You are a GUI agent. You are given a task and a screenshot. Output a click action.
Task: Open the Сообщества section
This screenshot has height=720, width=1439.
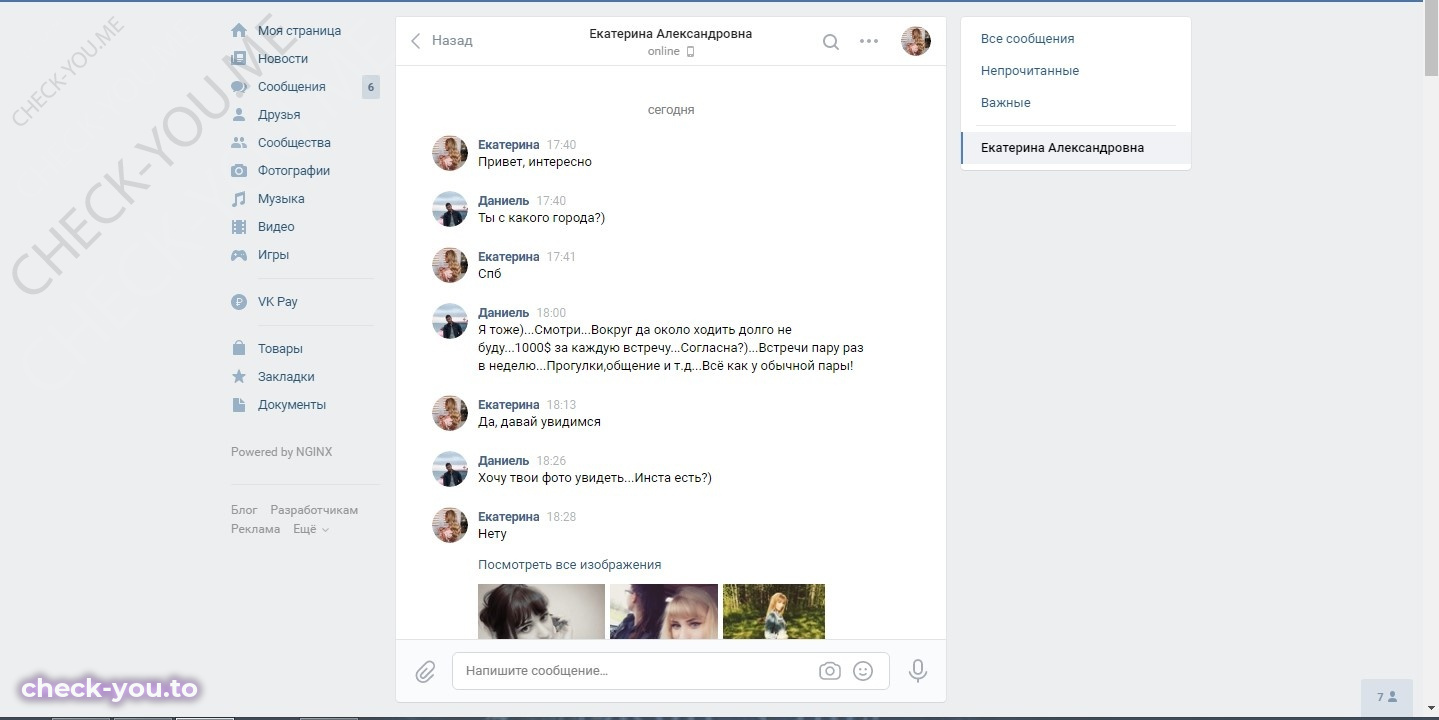(294, 143)
